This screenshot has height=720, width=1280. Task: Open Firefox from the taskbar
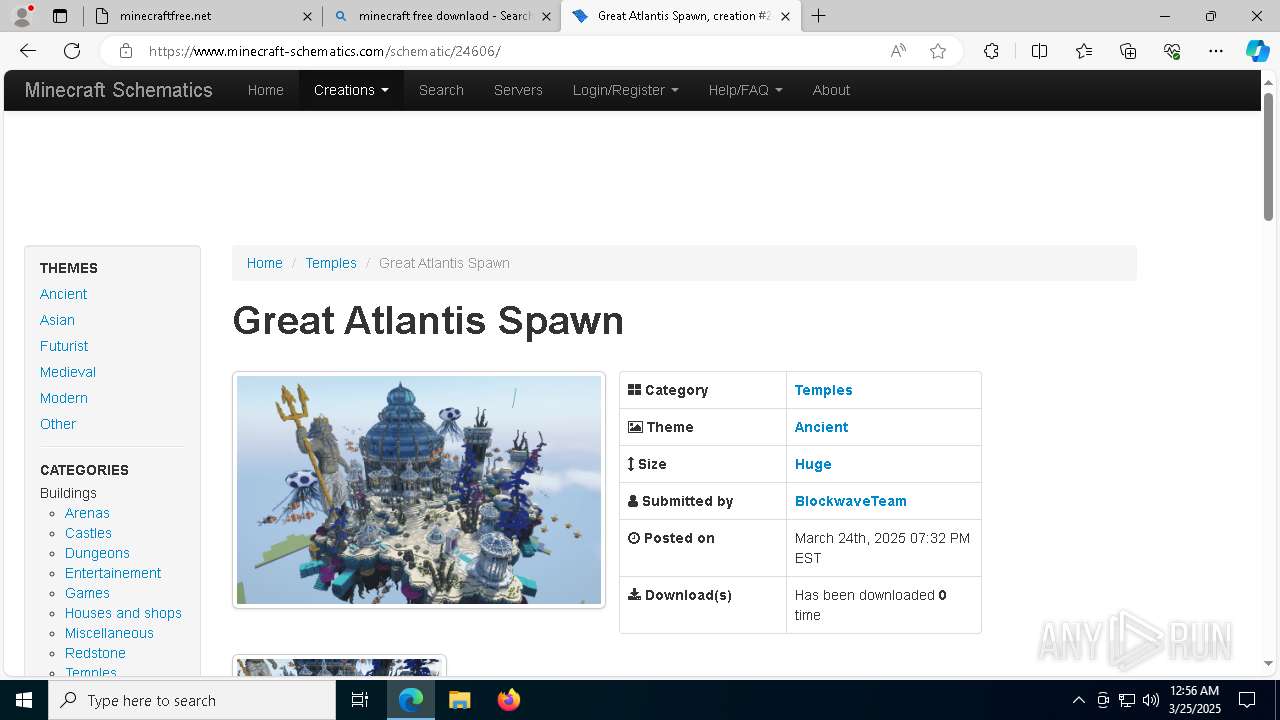click(x=508, y=700)
